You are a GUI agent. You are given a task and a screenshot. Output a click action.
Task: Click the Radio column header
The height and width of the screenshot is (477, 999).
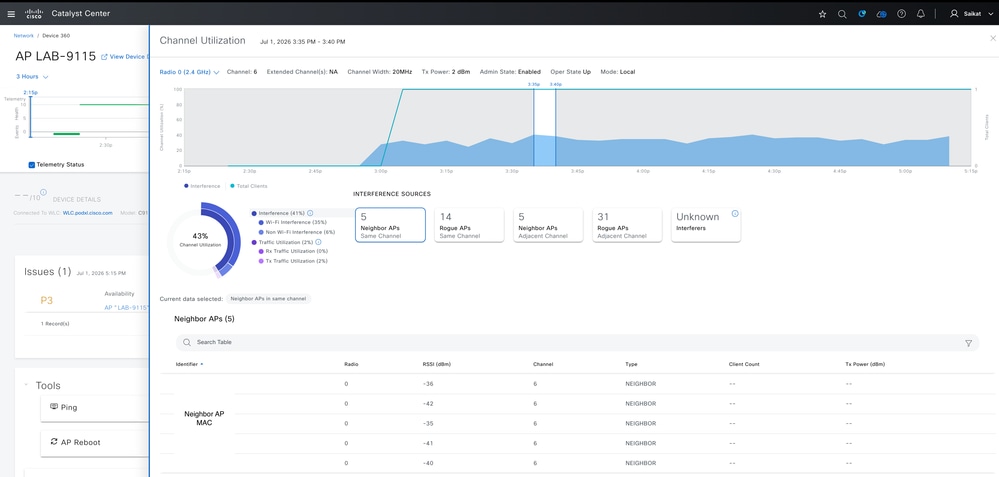351,364
